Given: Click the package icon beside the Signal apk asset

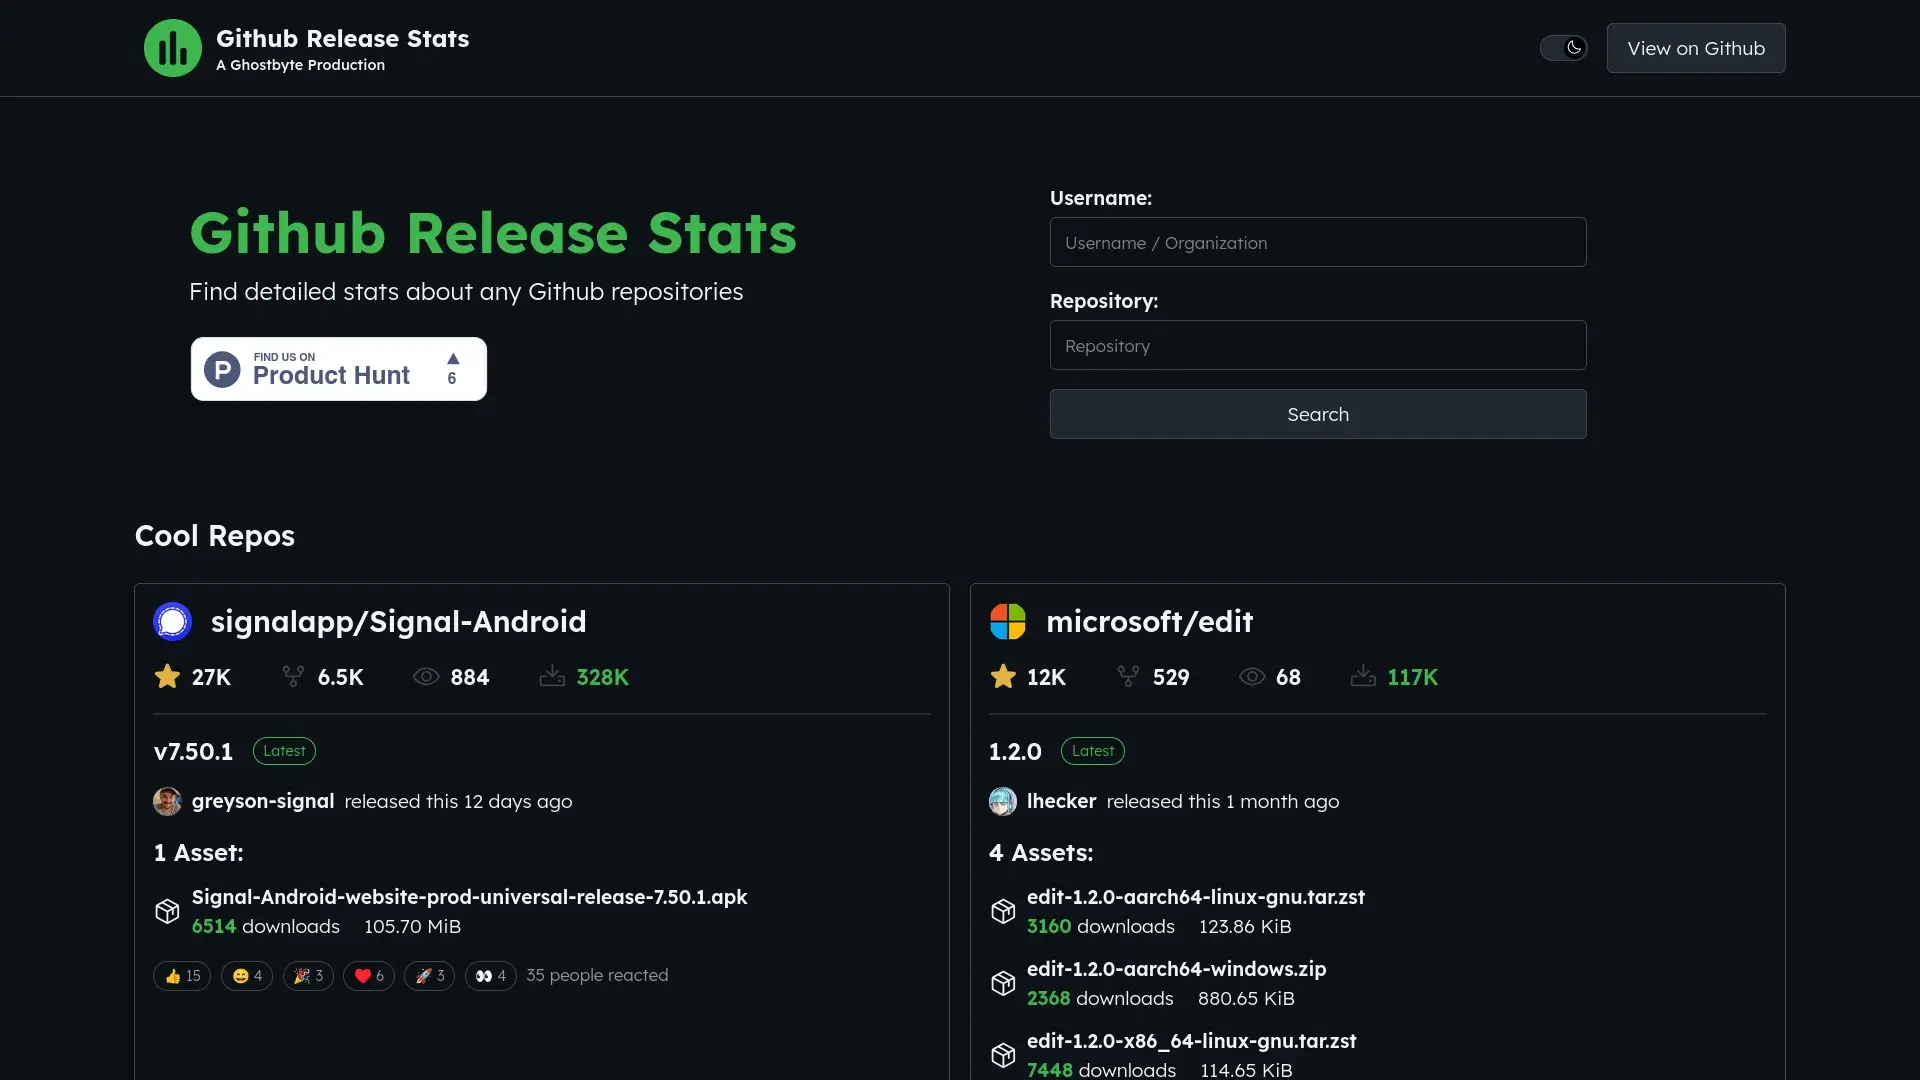Looking at the screenshot, I should coord(167,911).
